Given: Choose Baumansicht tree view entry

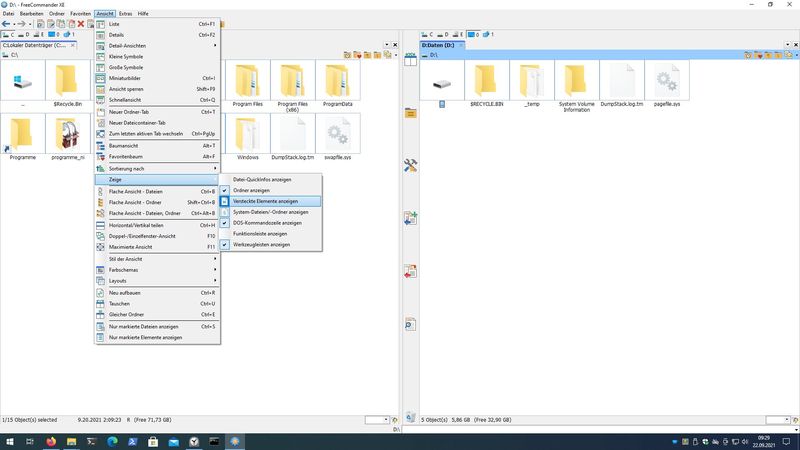Looking at the screenshot, I should [157, 146].
